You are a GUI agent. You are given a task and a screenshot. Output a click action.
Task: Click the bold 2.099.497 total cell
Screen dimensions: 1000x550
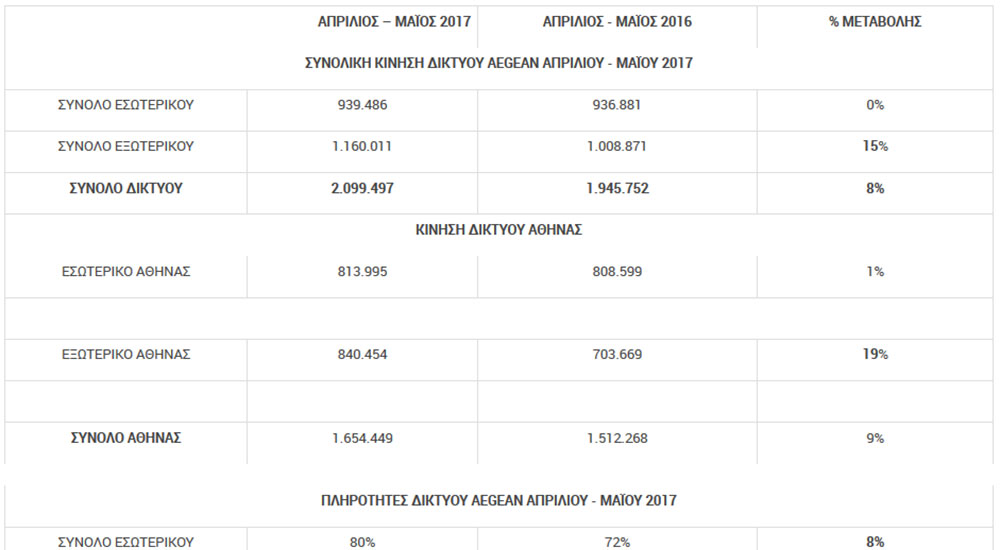coord(362,188)
